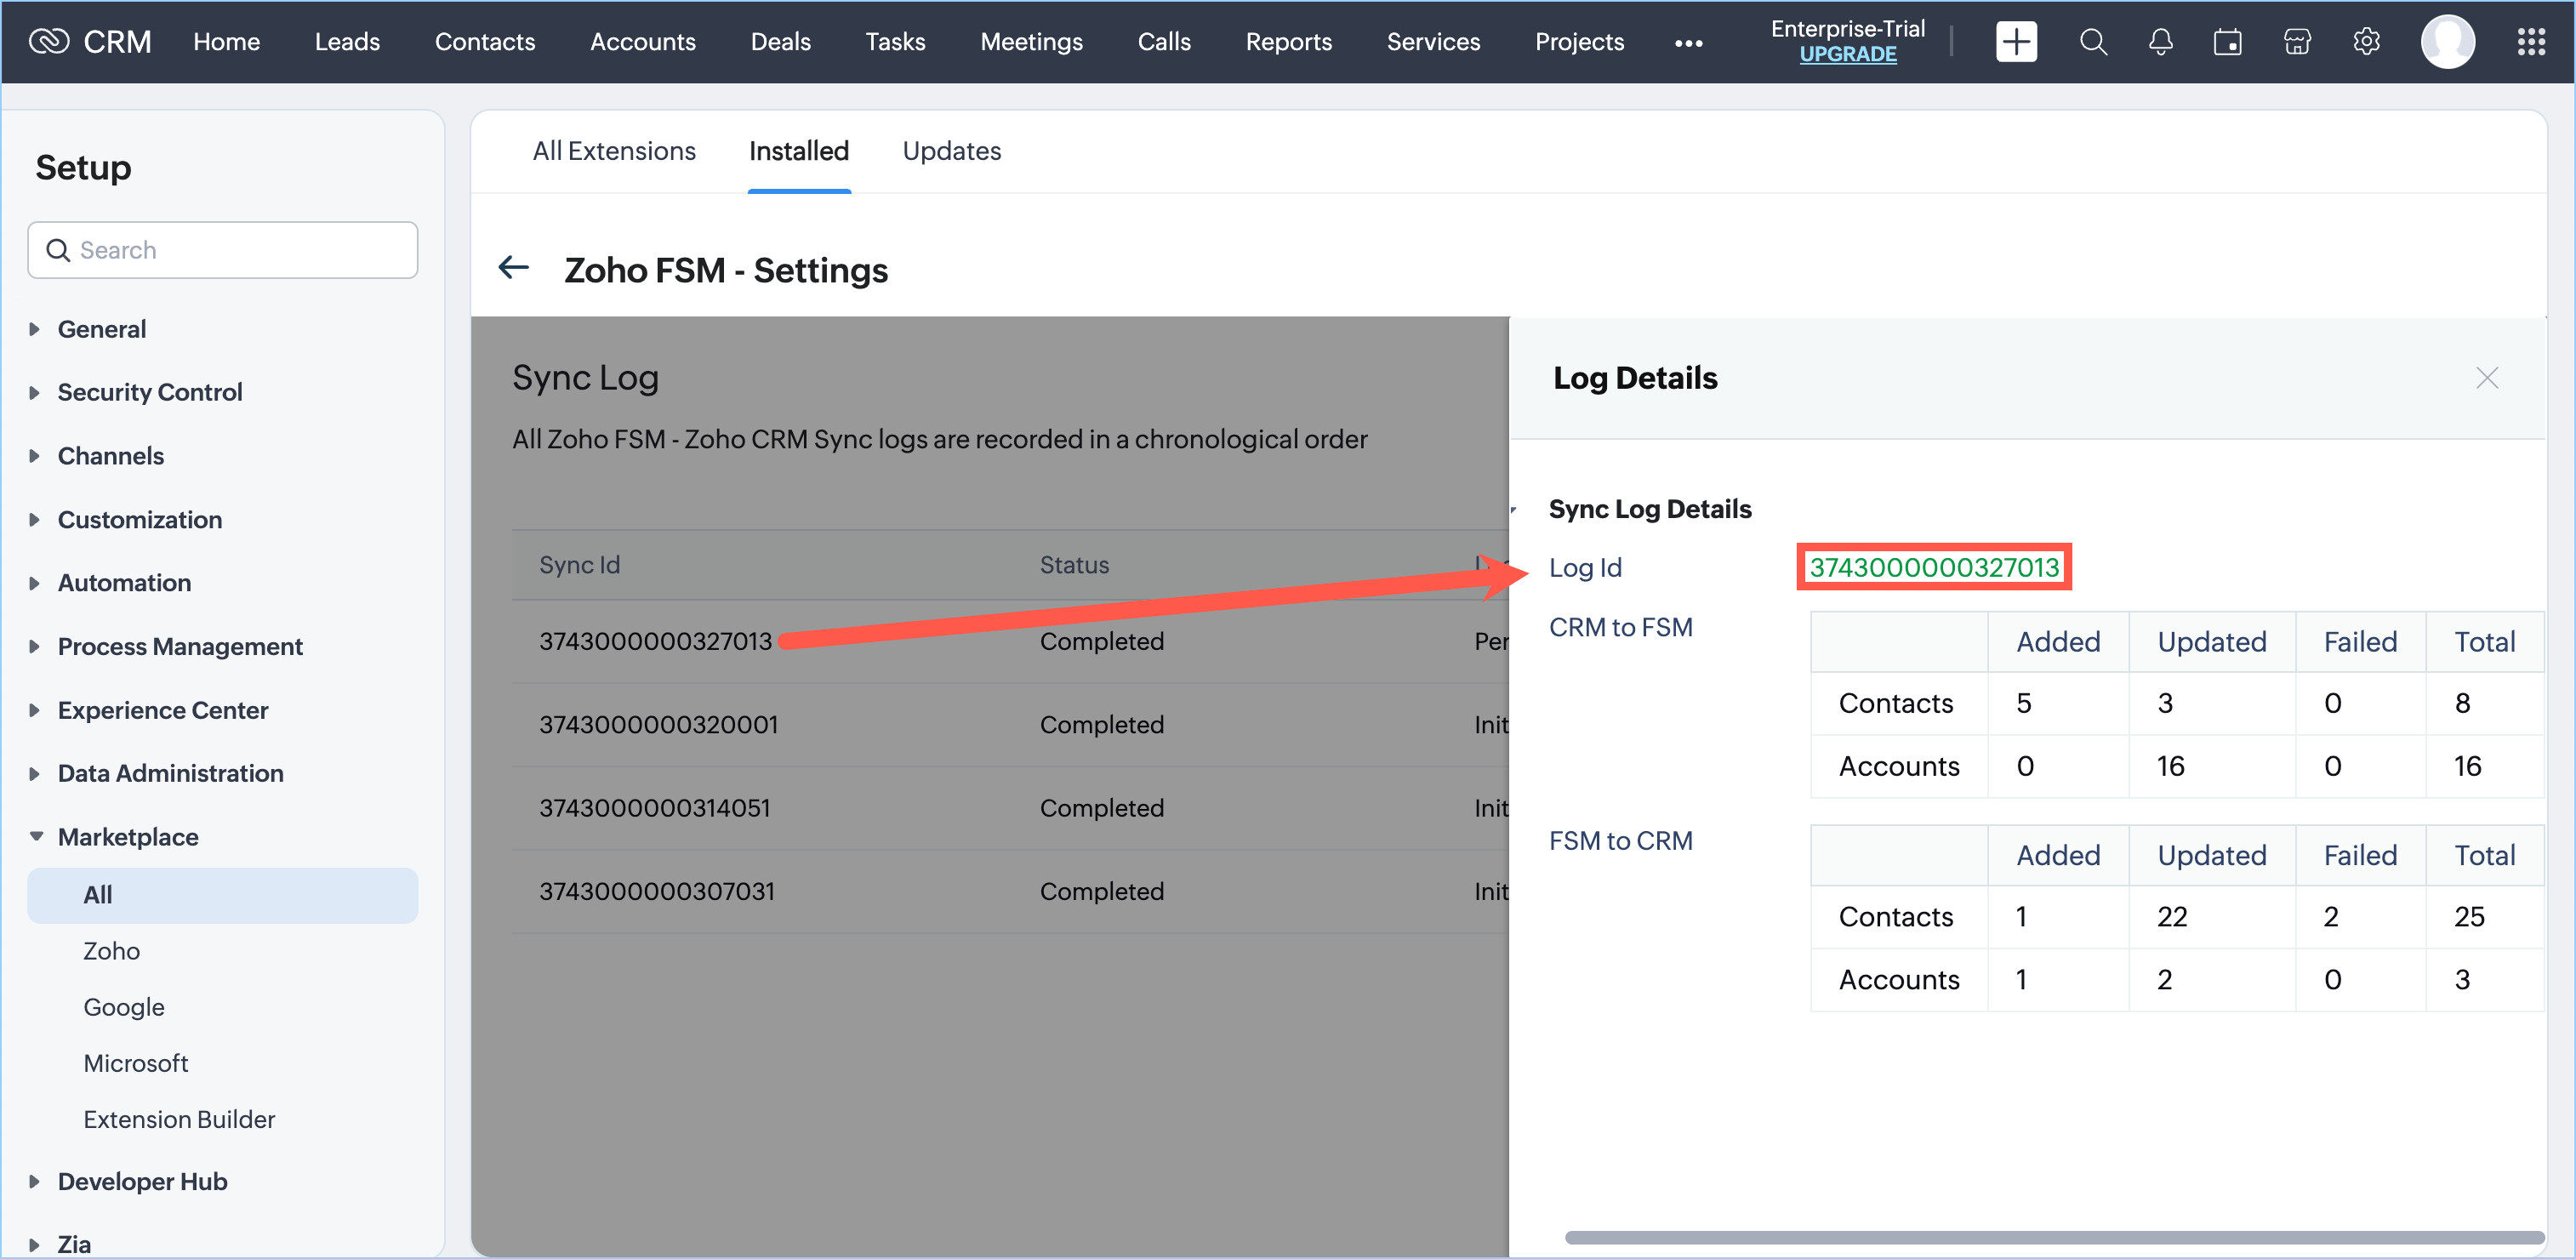Expand the Automation setup section

124,583
